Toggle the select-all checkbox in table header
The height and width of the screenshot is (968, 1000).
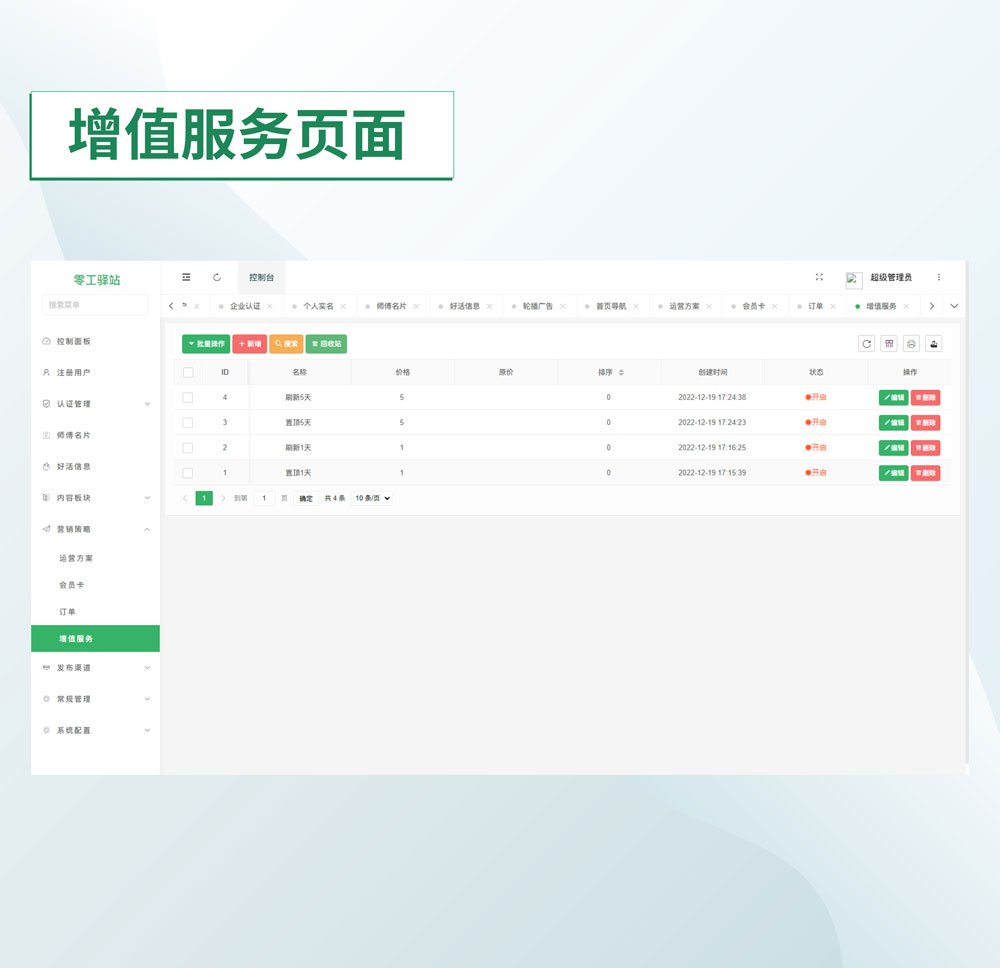[188, 372]
